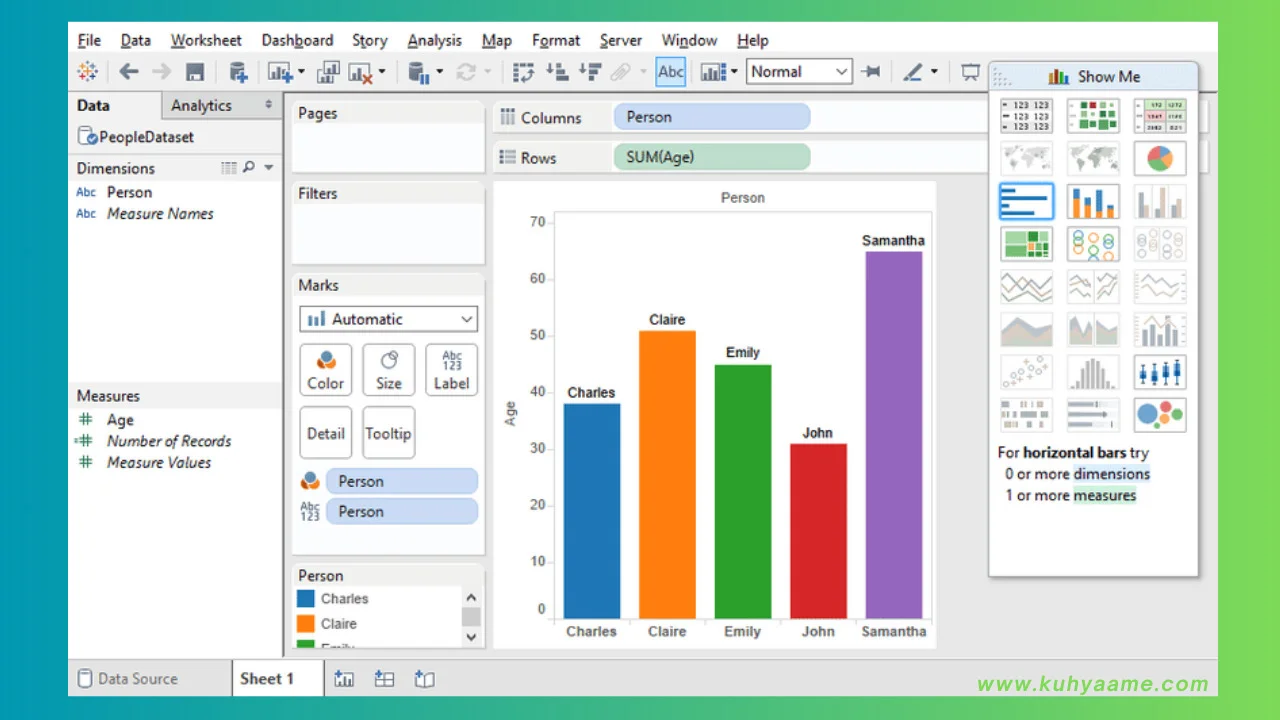1280x720 pixels.
Task: Click Charles blue legend color swatch
Action: pyautogui.click(x=306, y=599)
